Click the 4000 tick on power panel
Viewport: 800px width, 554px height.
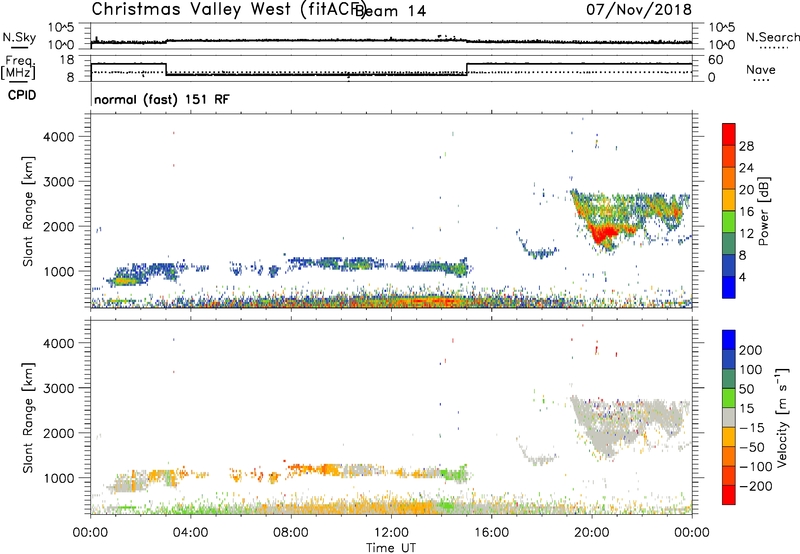[x=59, y=137]
